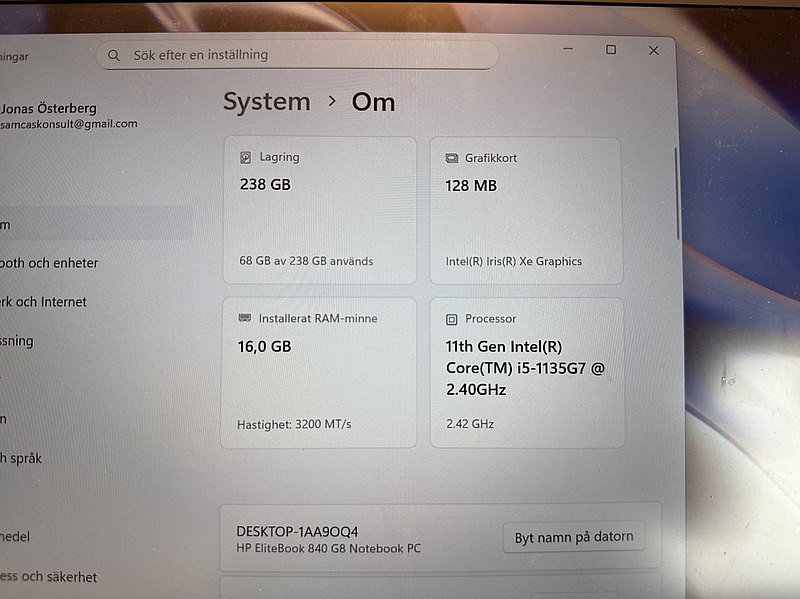The height and width of the screenshot is (599, 800).
Task: Select 'Nätverk och Internet' in the sidebar
Action: (x=44, y=302)
